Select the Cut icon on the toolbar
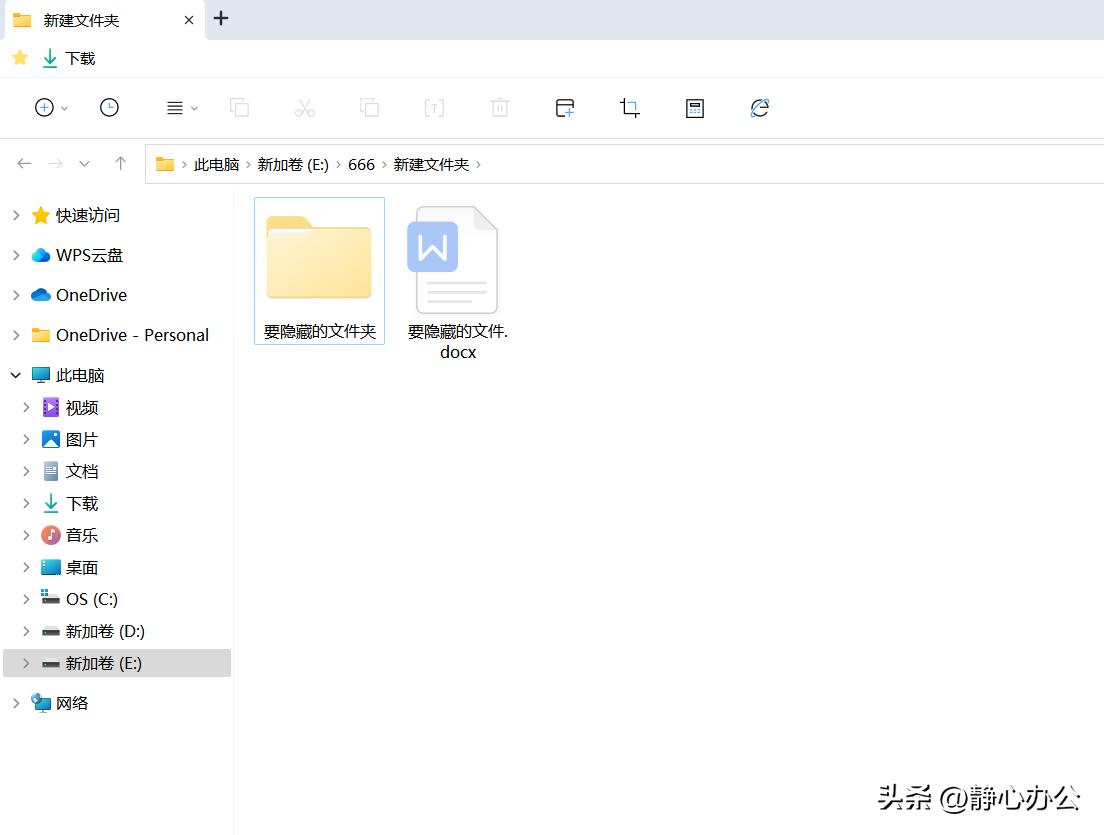 tap(304, 108)
